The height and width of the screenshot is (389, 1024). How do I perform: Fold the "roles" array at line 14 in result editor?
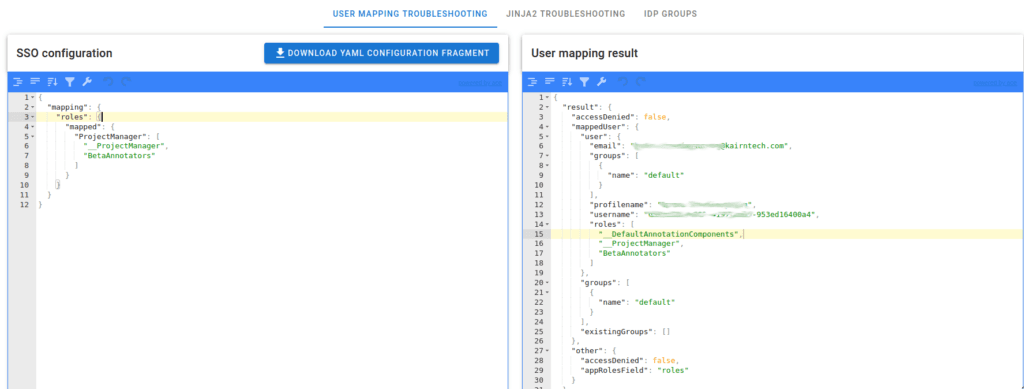pos(547,224)
